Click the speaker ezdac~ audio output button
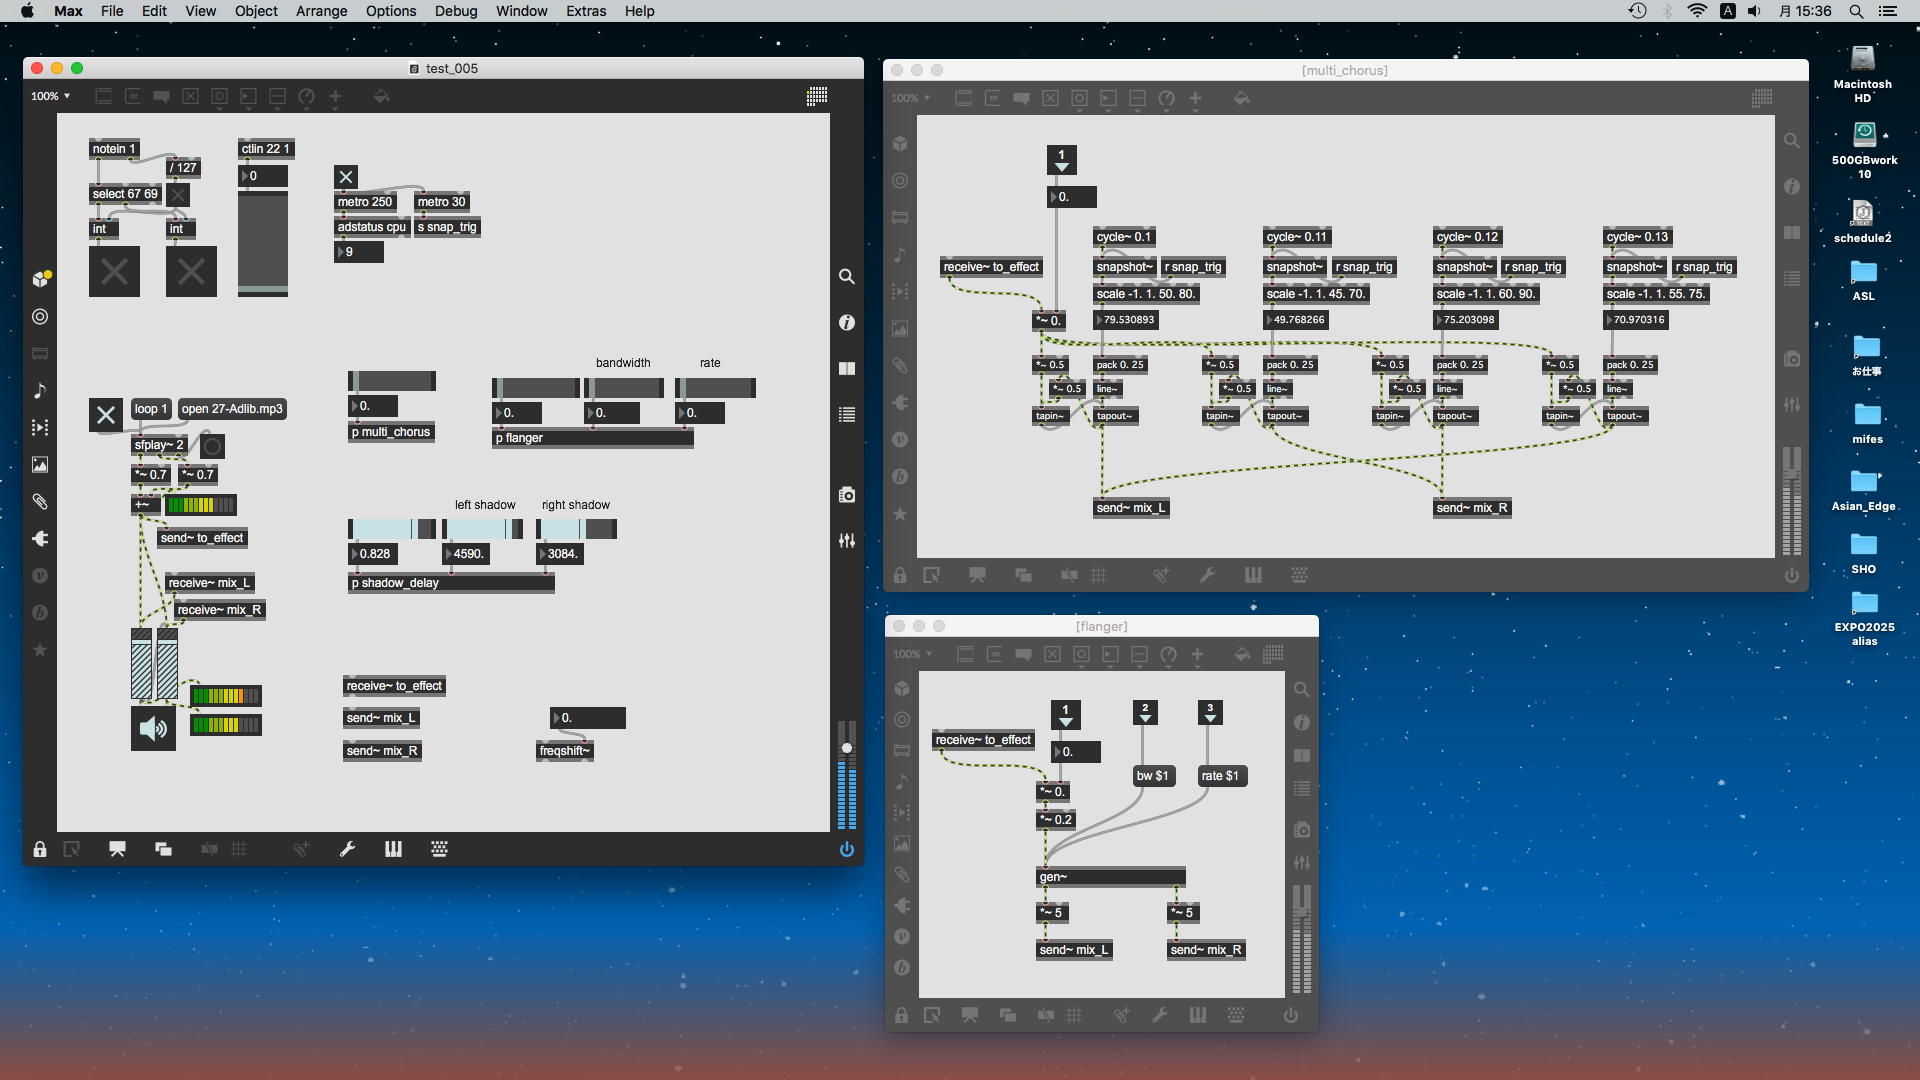The height and width of the screenshot is (1080, 1920). coord(153,728)
